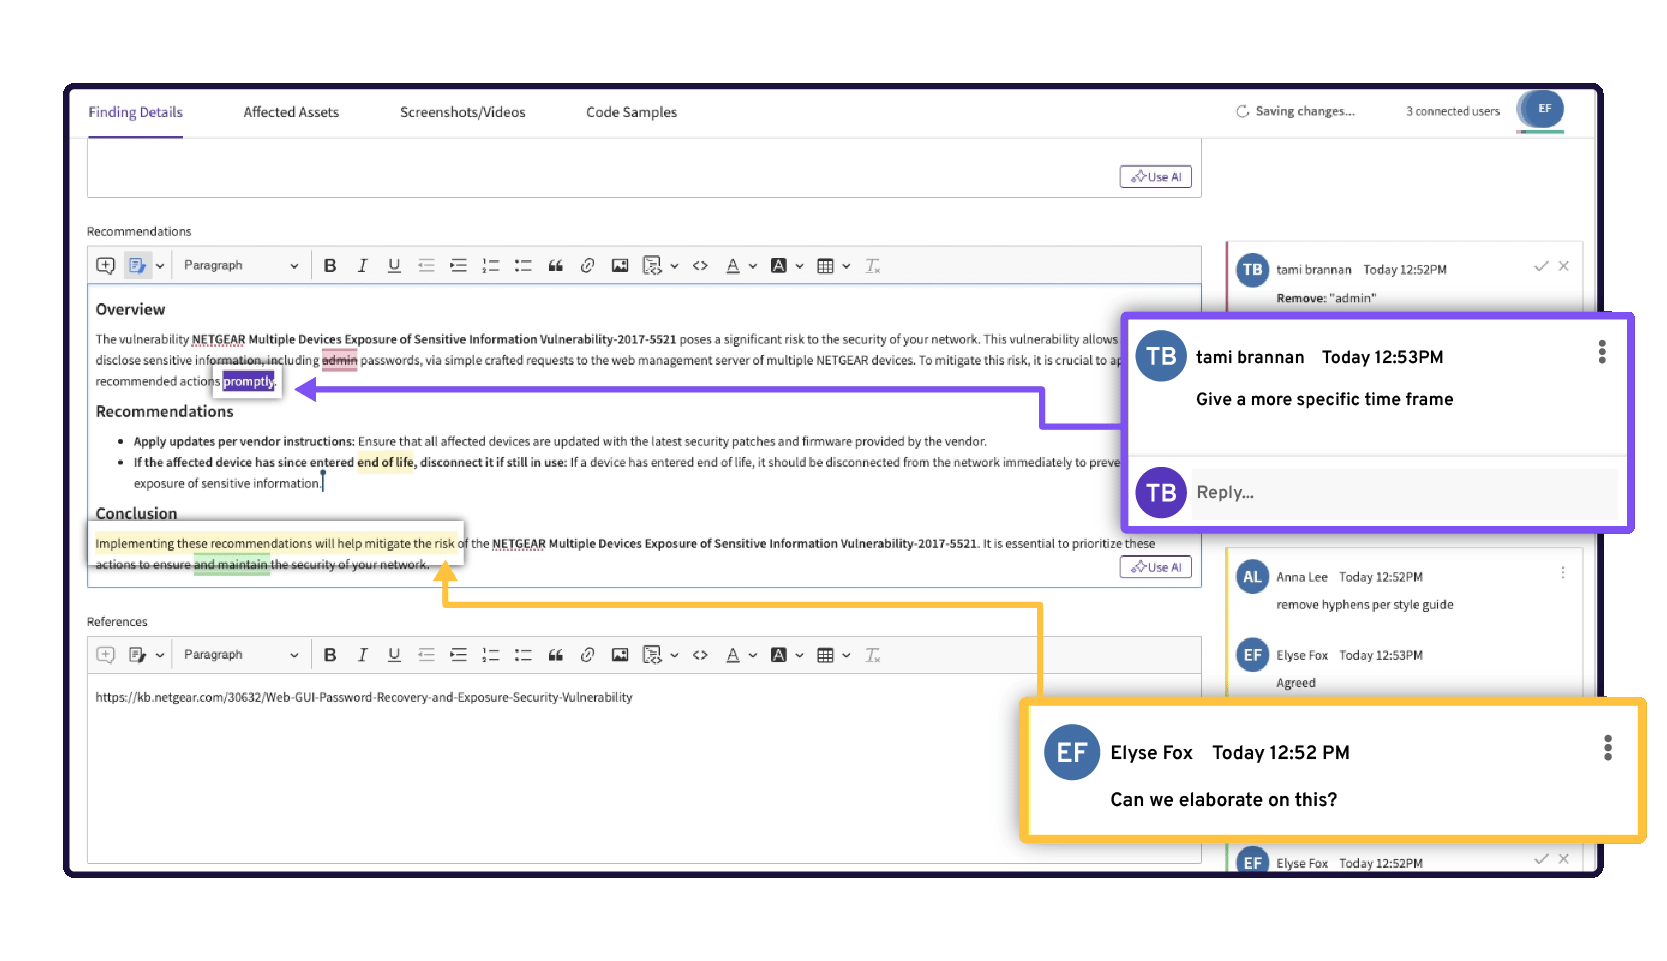Add a comment in Recommendations toolbar

click(x=105, y=266)
